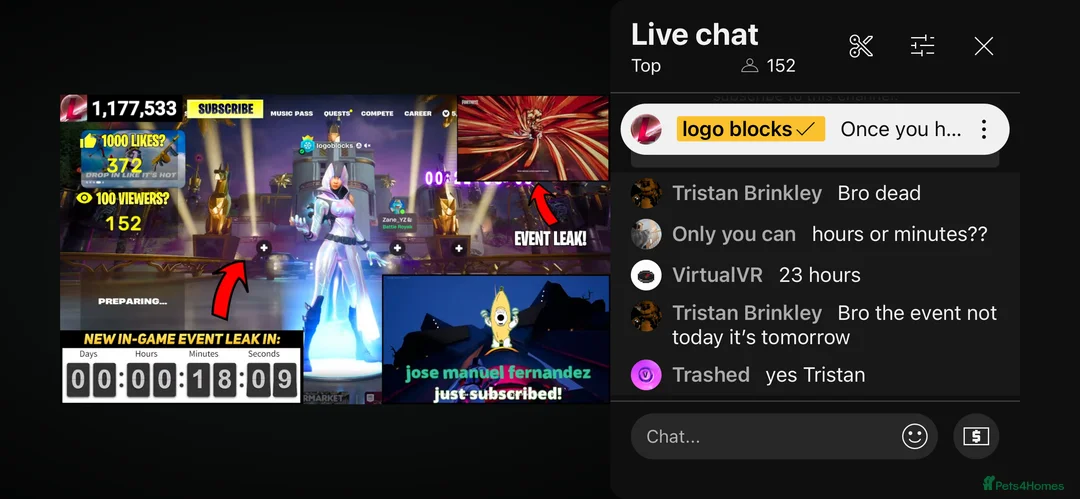Expand the pinned message 'Once you h...'
The image size is (1080, 499).
[900, 129]
